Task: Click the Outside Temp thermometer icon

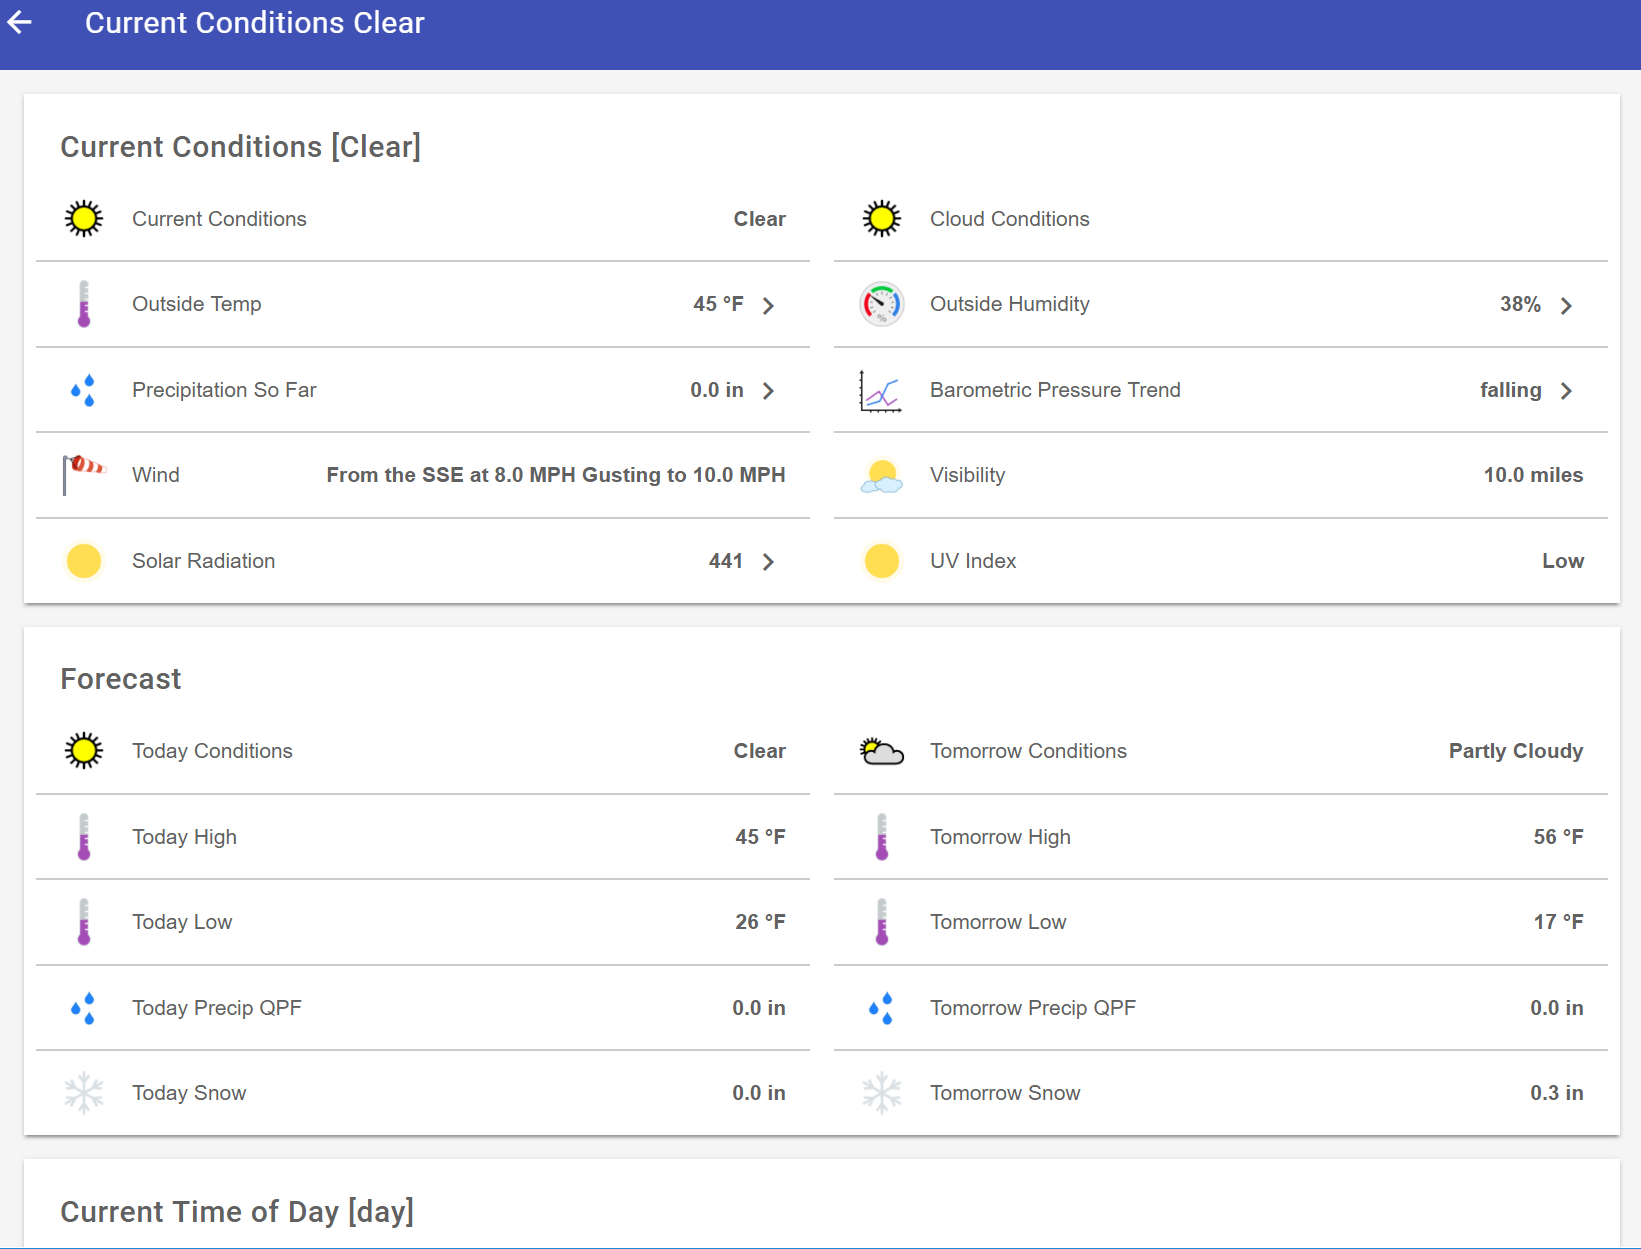Action: coord(84,304)
